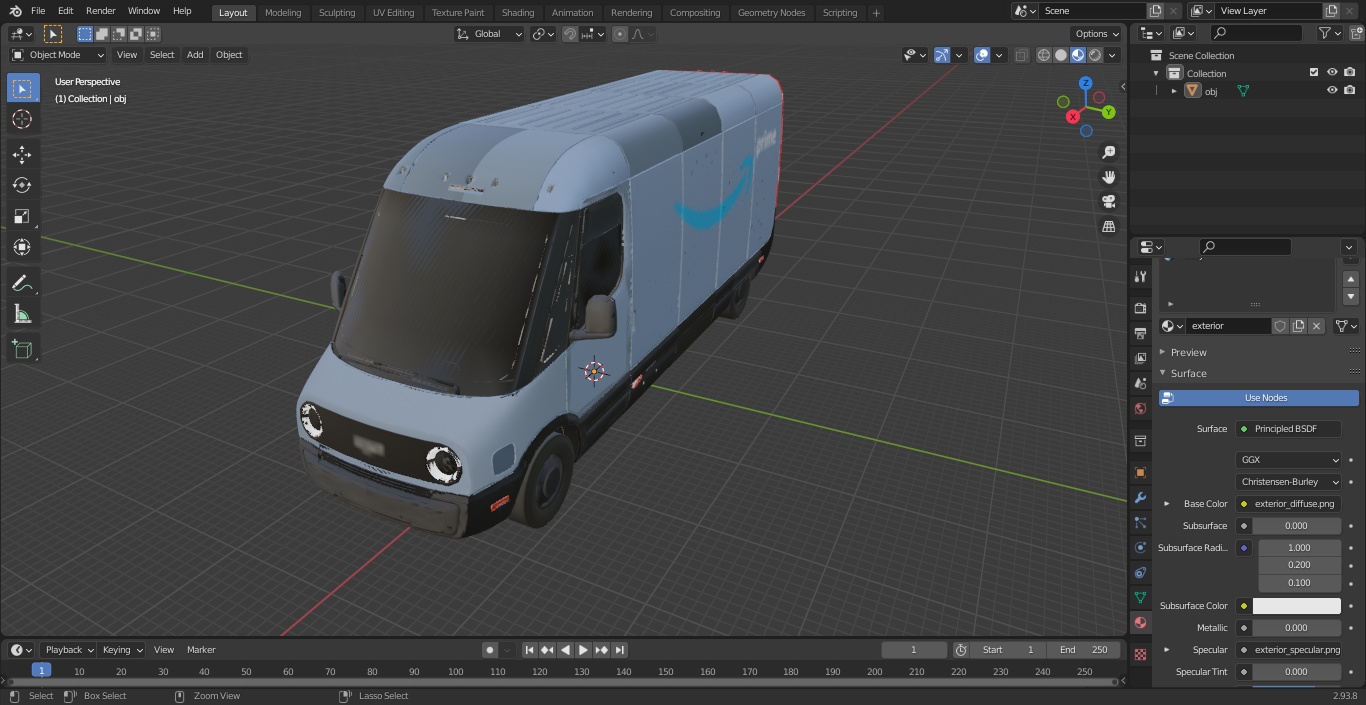Open Object Data properties green triangle icon

pyautogui.click(x=1140, y=597)
